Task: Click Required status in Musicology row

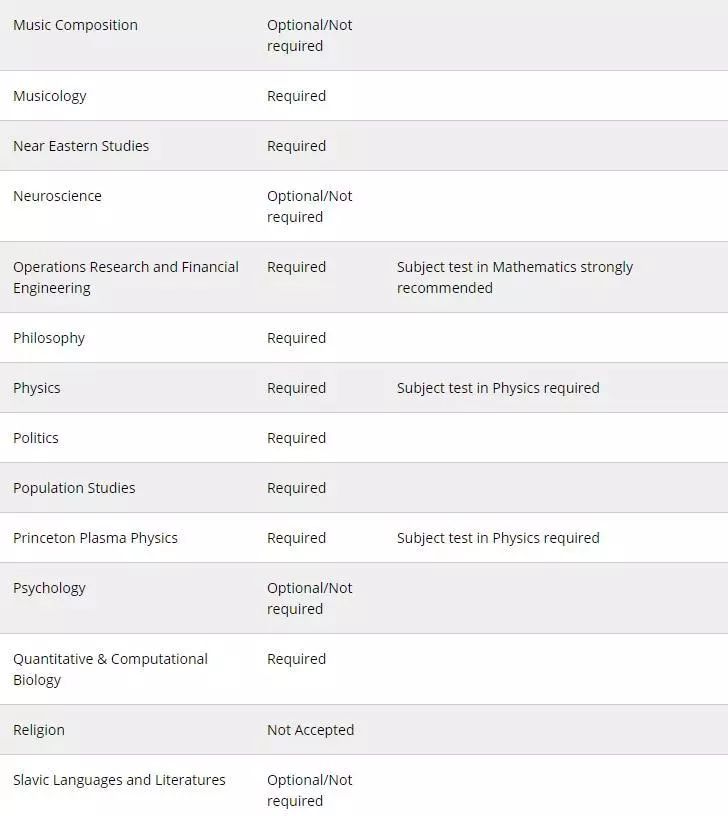Action: (x=296, y=96)
